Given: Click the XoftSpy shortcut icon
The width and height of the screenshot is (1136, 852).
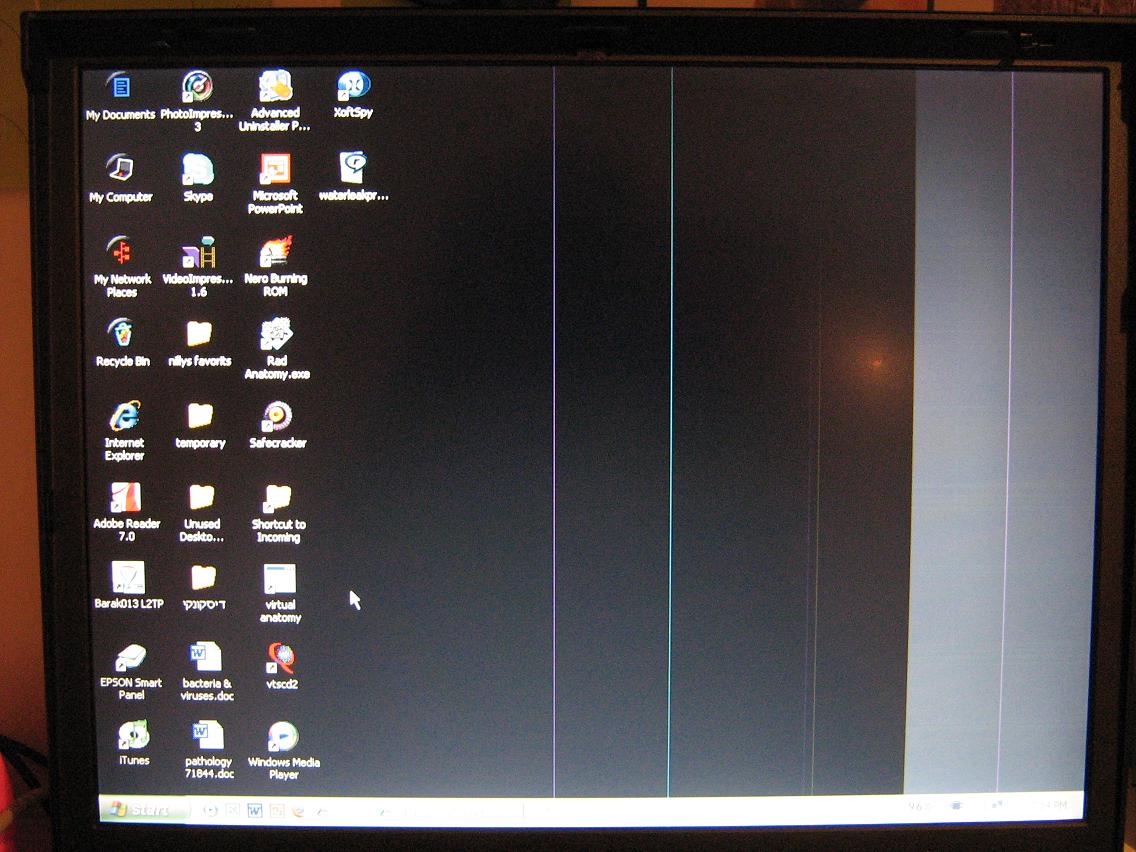Looking at the screenshot, I should (353, 87).
